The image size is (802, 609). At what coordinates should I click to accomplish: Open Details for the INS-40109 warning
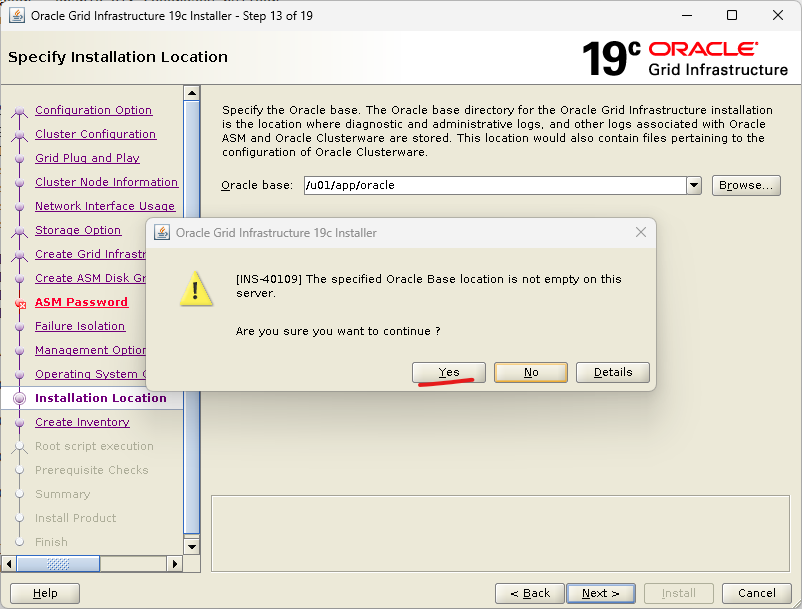point(613,372)
